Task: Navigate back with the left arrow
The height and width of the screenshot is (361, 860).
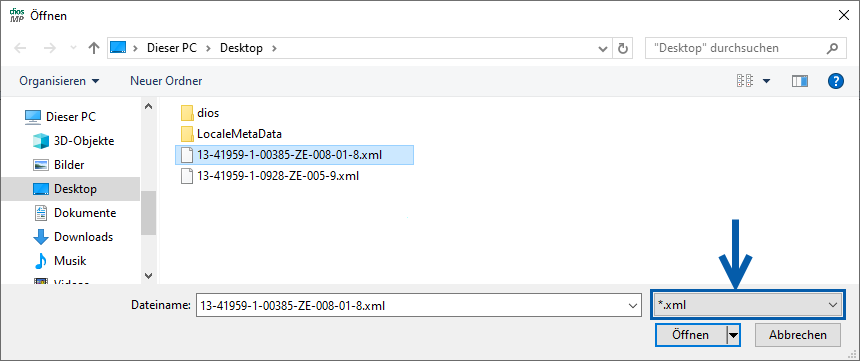Action: pyautogui.click(x=20, y=48)
